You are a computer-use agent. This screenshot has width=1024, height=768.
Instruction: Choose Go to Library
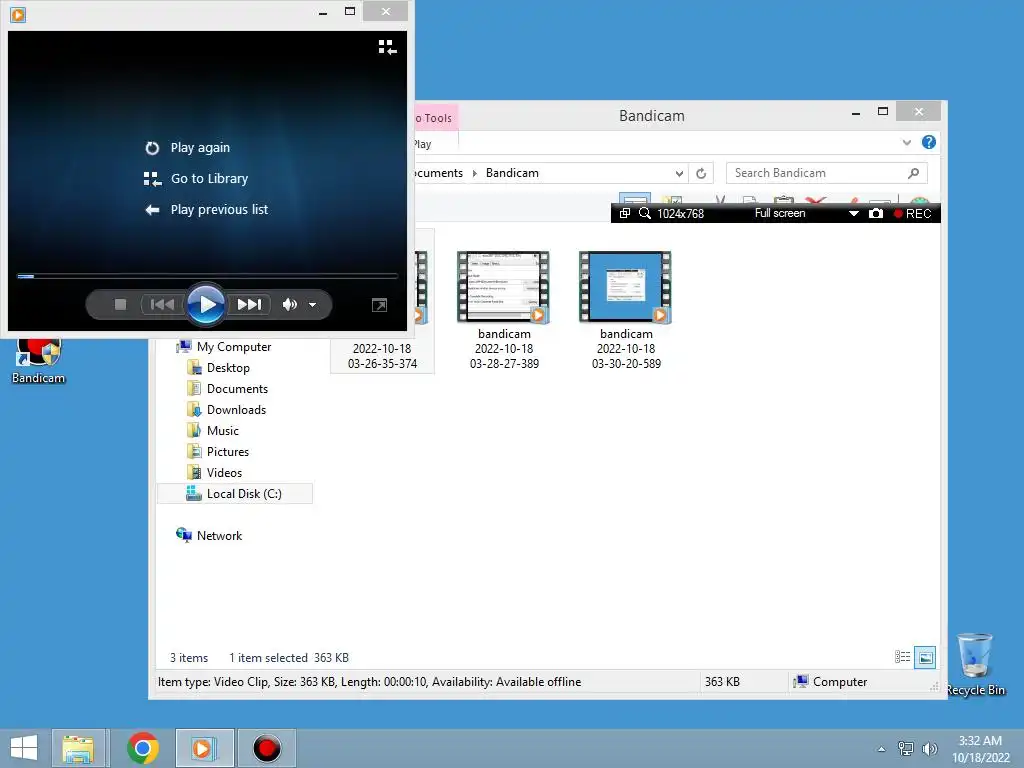196,178
